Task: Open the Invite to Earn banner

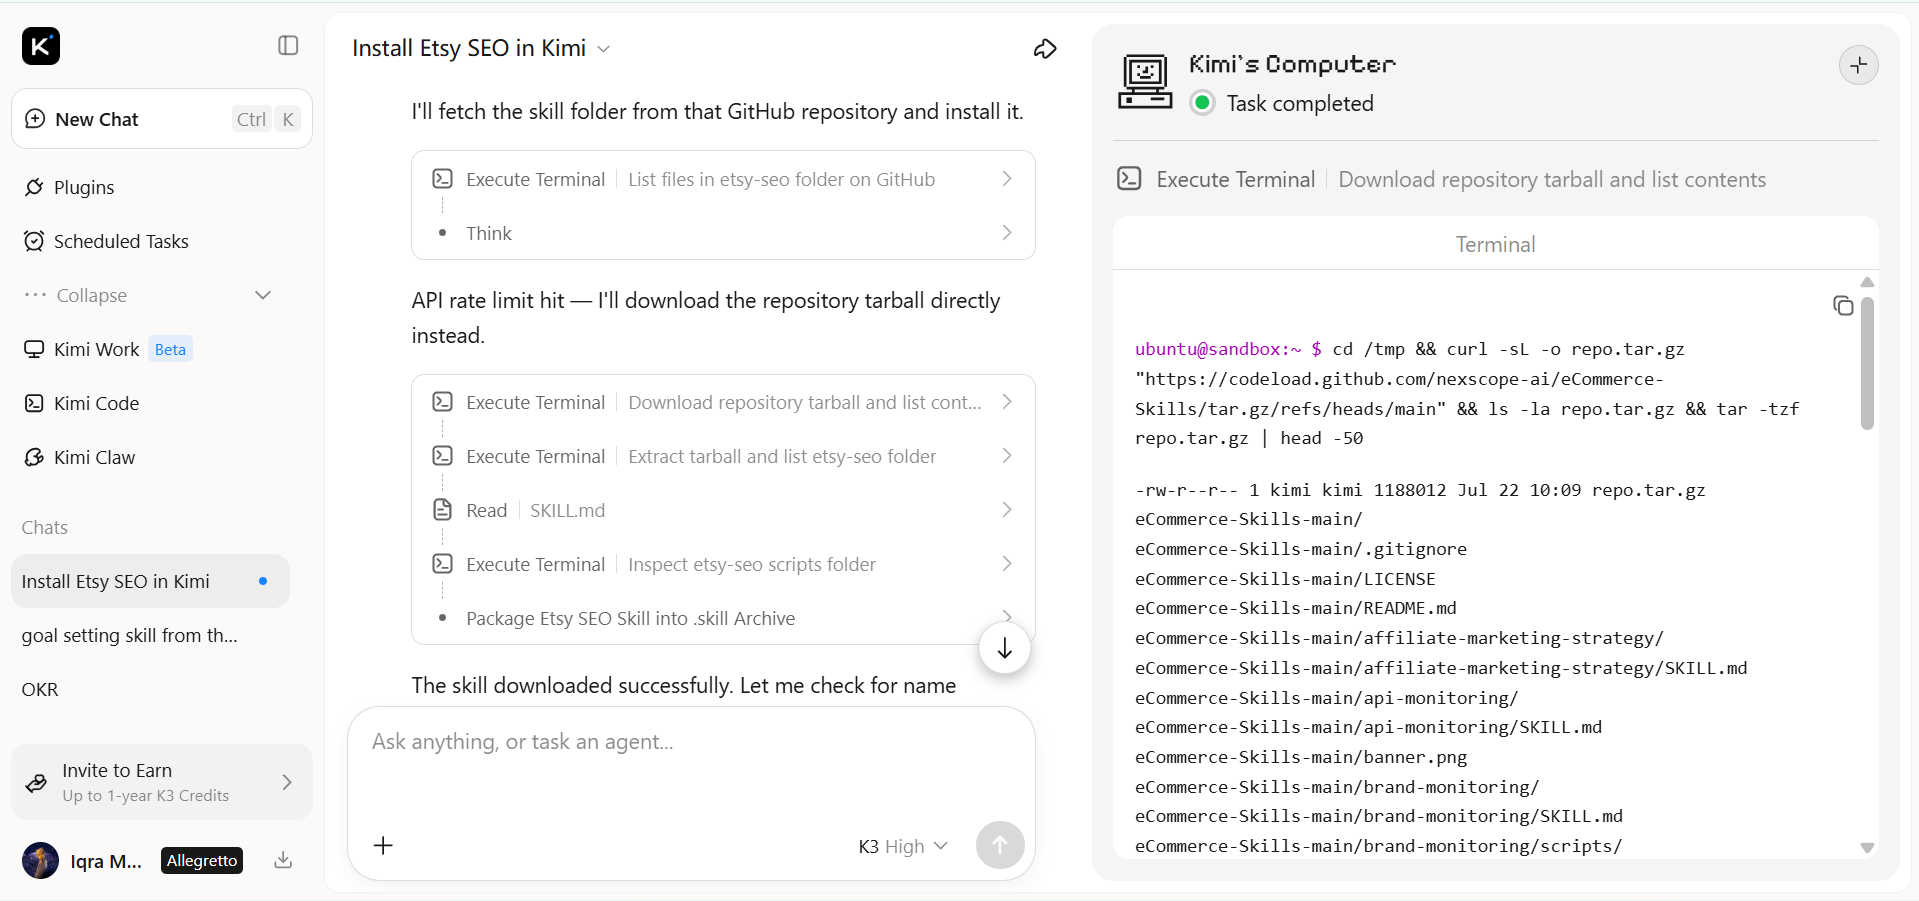Action: (x=162, y=782)
